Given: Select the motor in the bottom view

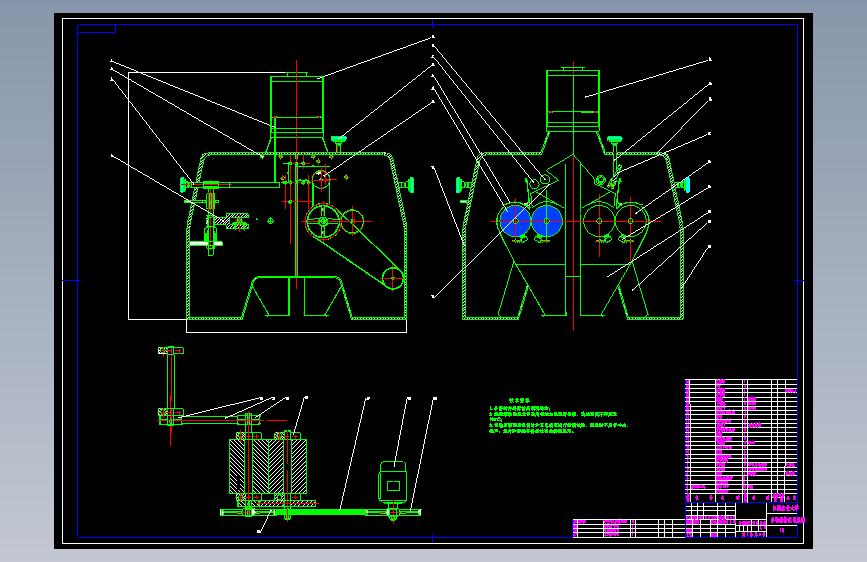Looking at the screenshot, I should click(x=393, y=482).
